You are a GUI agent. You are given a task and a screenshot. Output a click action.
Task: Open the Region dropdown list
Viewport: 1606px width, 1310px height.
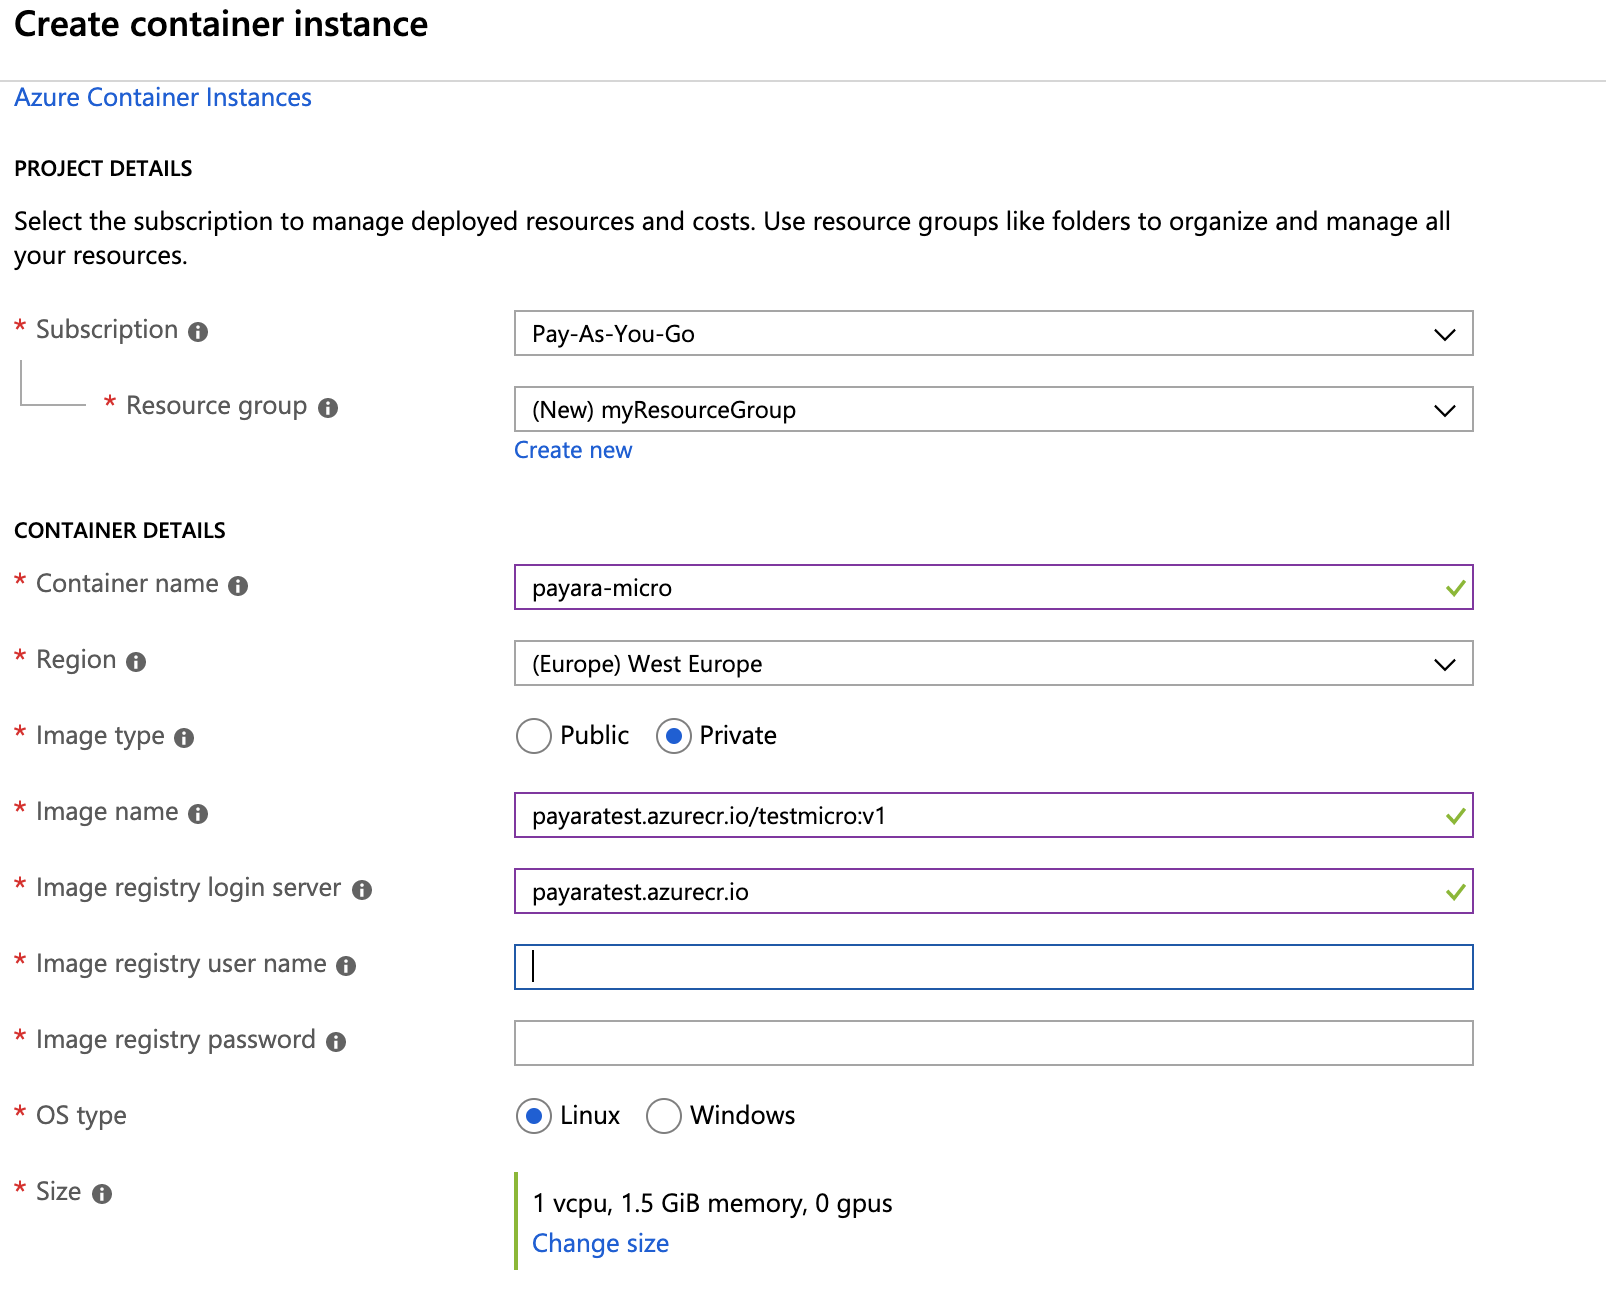point(992,664)
